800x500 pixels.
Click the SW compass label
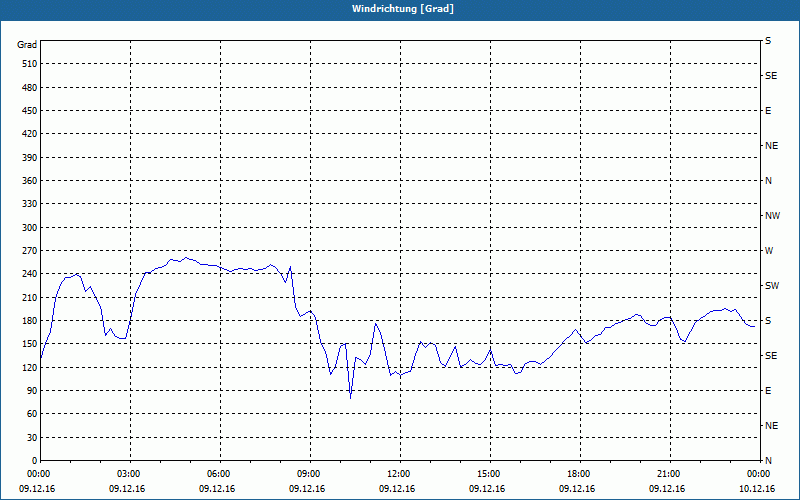click(772, 286)
